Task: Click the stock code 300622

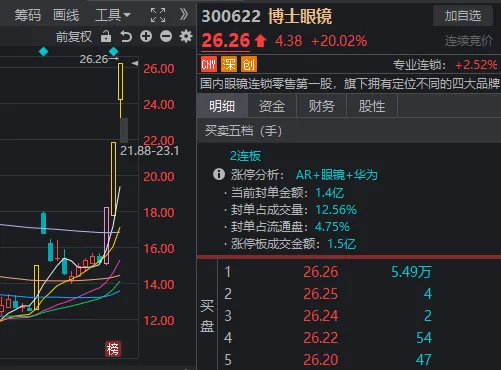Action: tap(231, 16)
